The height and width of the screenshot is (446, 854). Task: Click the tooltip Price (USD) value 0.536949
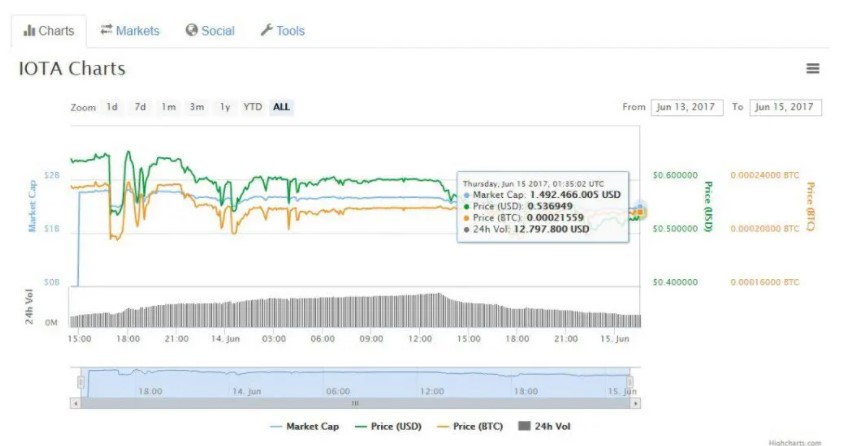(550, 206)
